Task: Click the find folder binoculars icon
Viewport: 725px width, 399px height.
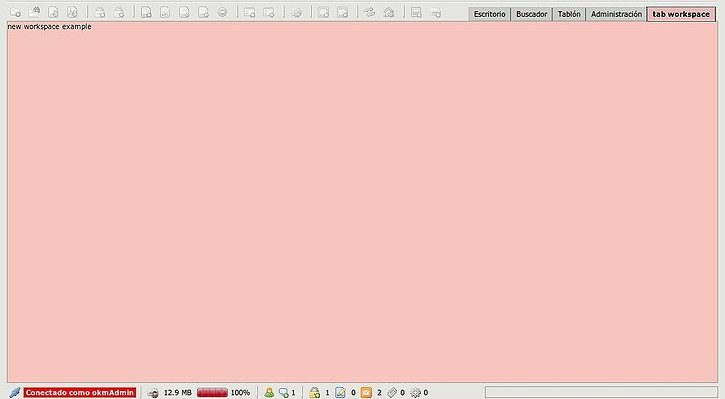Action: 34,12
